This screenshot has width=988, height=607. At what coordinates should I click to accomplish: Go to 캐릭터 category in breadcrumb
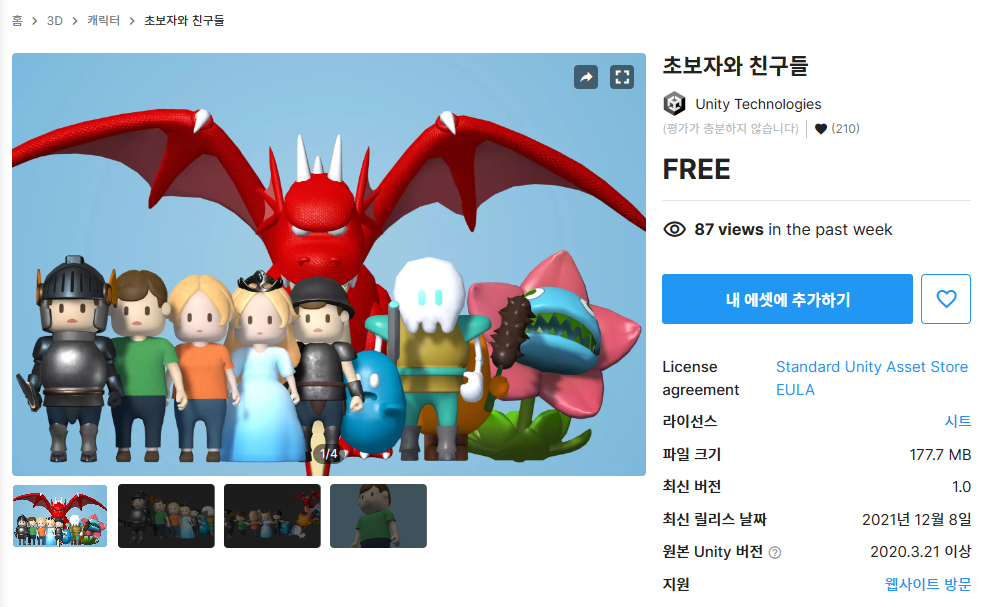(103, 21)
